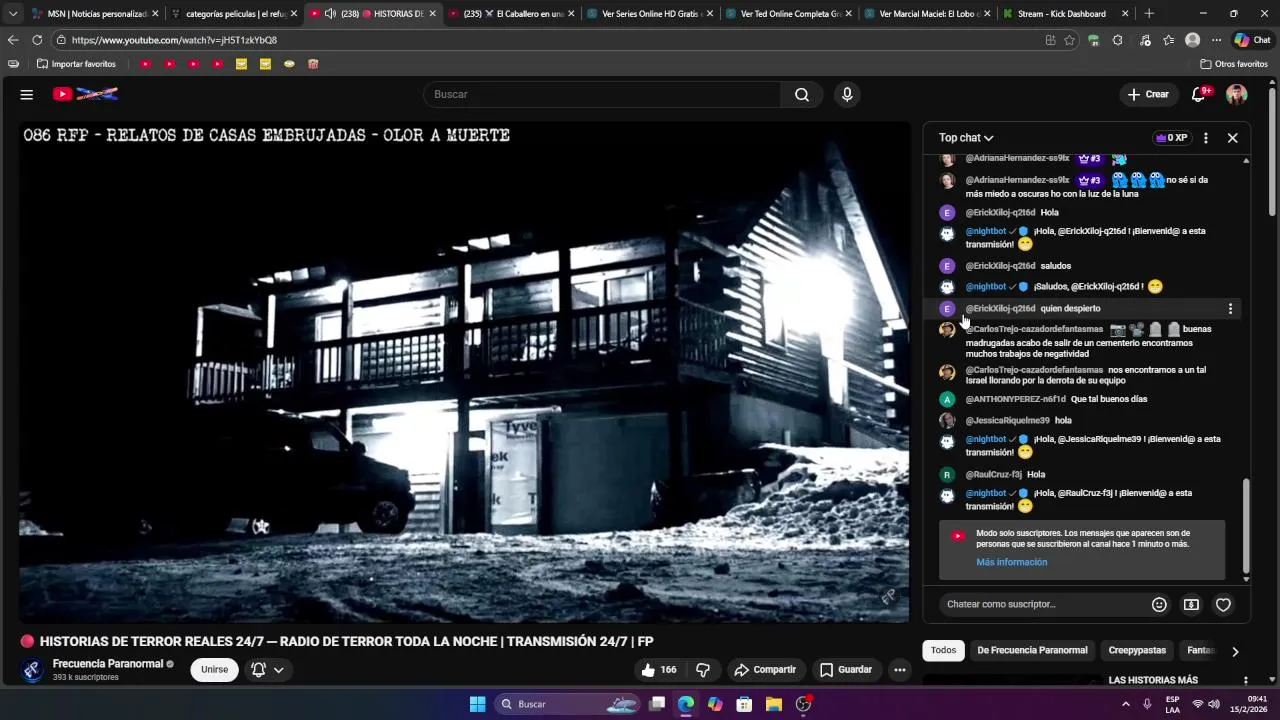This screenshot has height=720, width=1280.
Task: Select the Creepypastas filter chip
Action: coord(1137,650)
